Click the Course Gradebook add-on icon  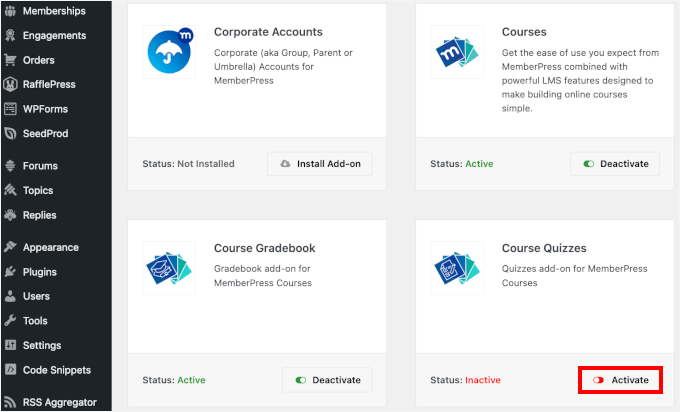point(168,267)
